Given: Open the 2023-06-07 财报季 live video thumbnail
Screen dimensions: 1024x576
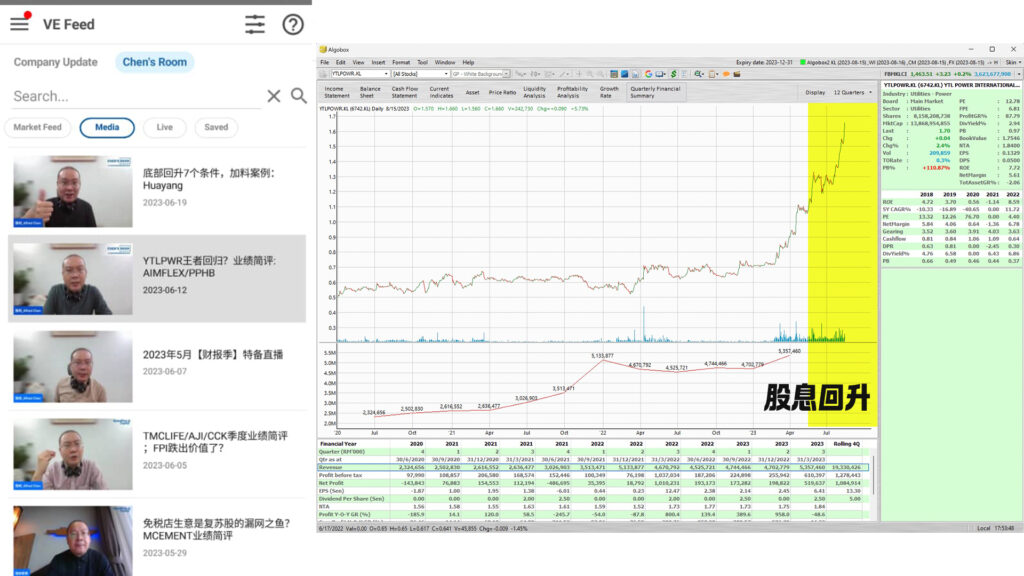Looking at the screenshot, I should pos(72,366).
